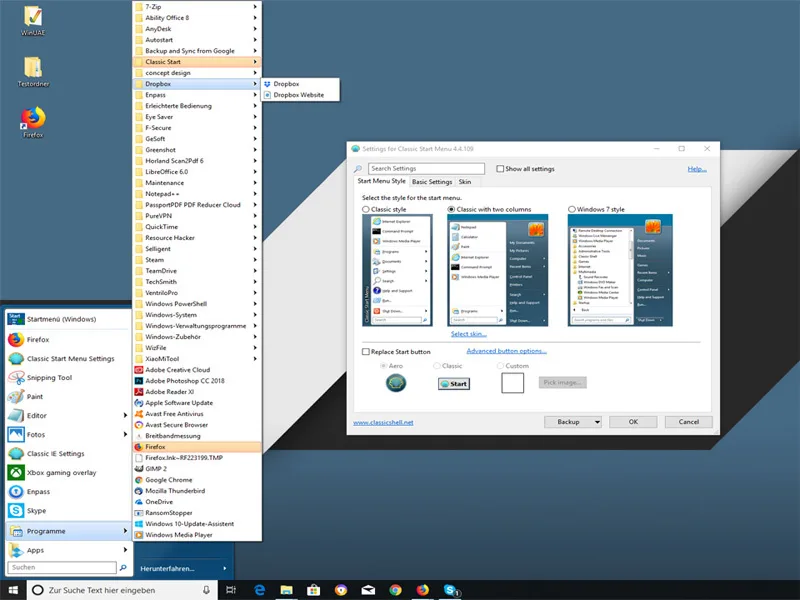The width and height of the screenshot is (800, 600).
Task: Click OK in settings dialog
Action: pyautogui.click(x=633, y=422)
